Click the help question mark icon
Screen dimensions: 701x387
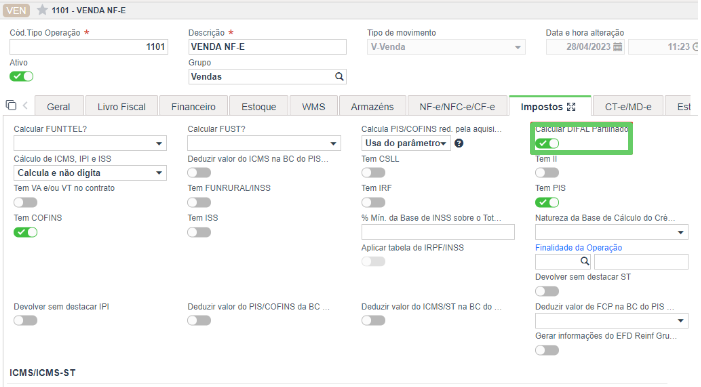point(459,143)
